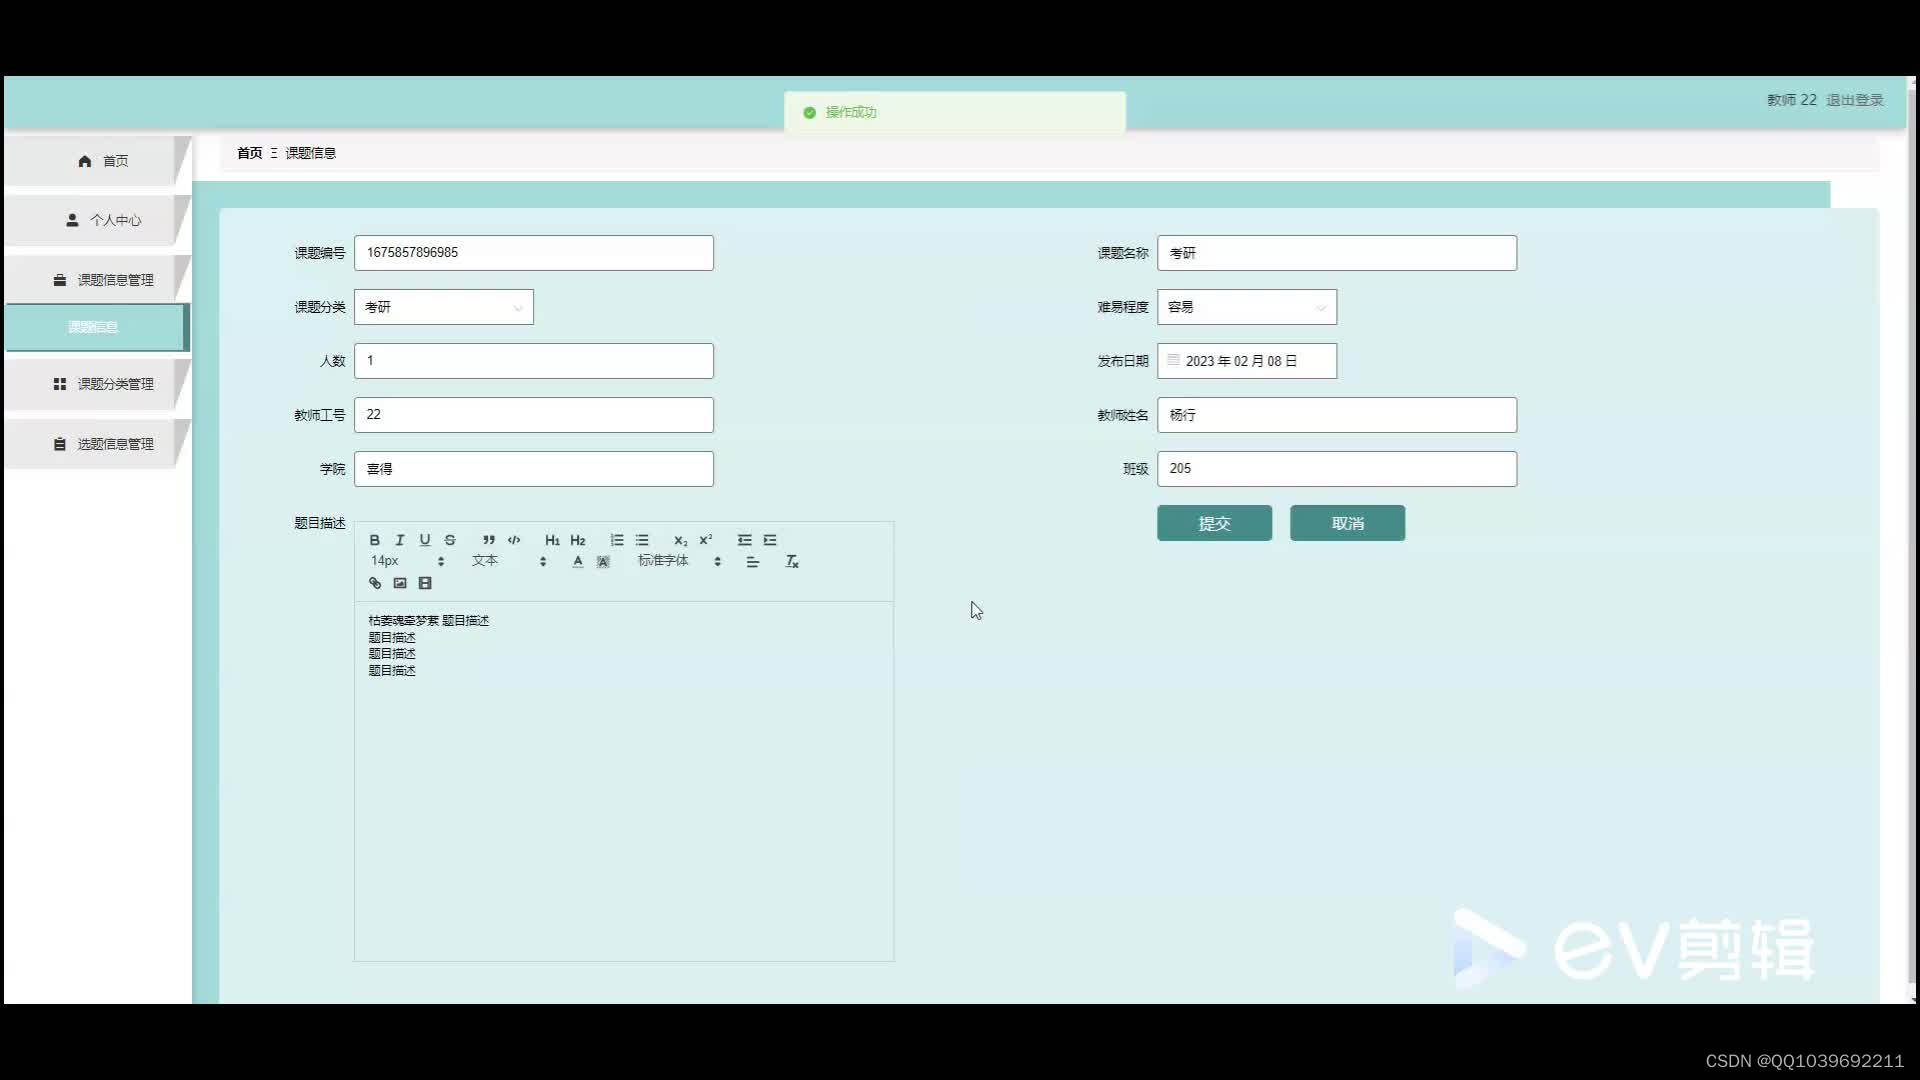Open the text color picker
This screenshot has height=1080, width=1920.
coord(578,562)
